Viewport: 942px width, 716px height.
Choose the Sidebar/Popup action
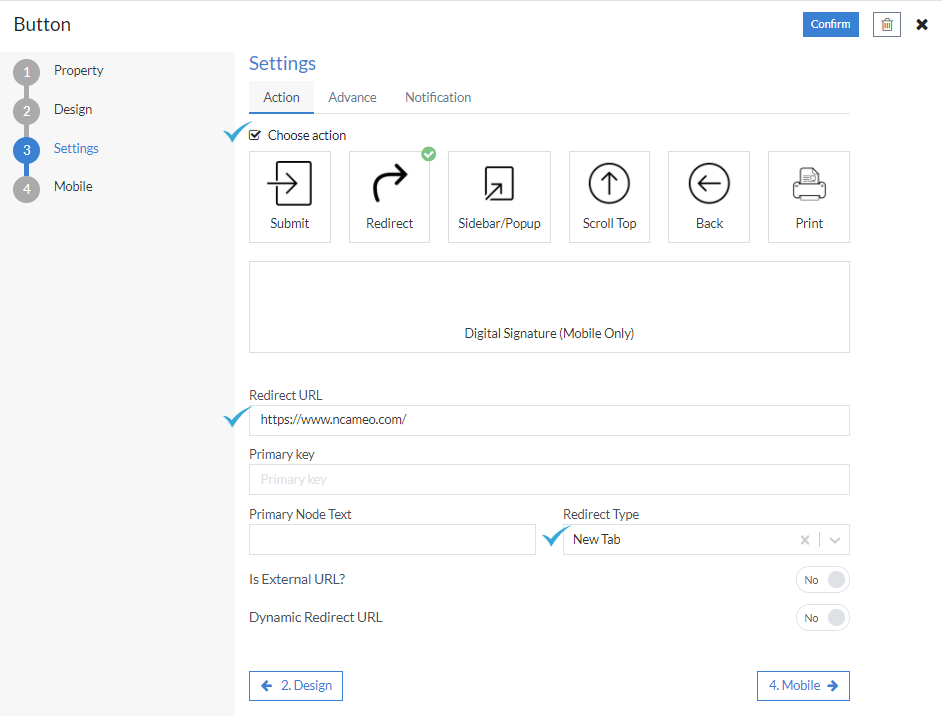[499, 196]
